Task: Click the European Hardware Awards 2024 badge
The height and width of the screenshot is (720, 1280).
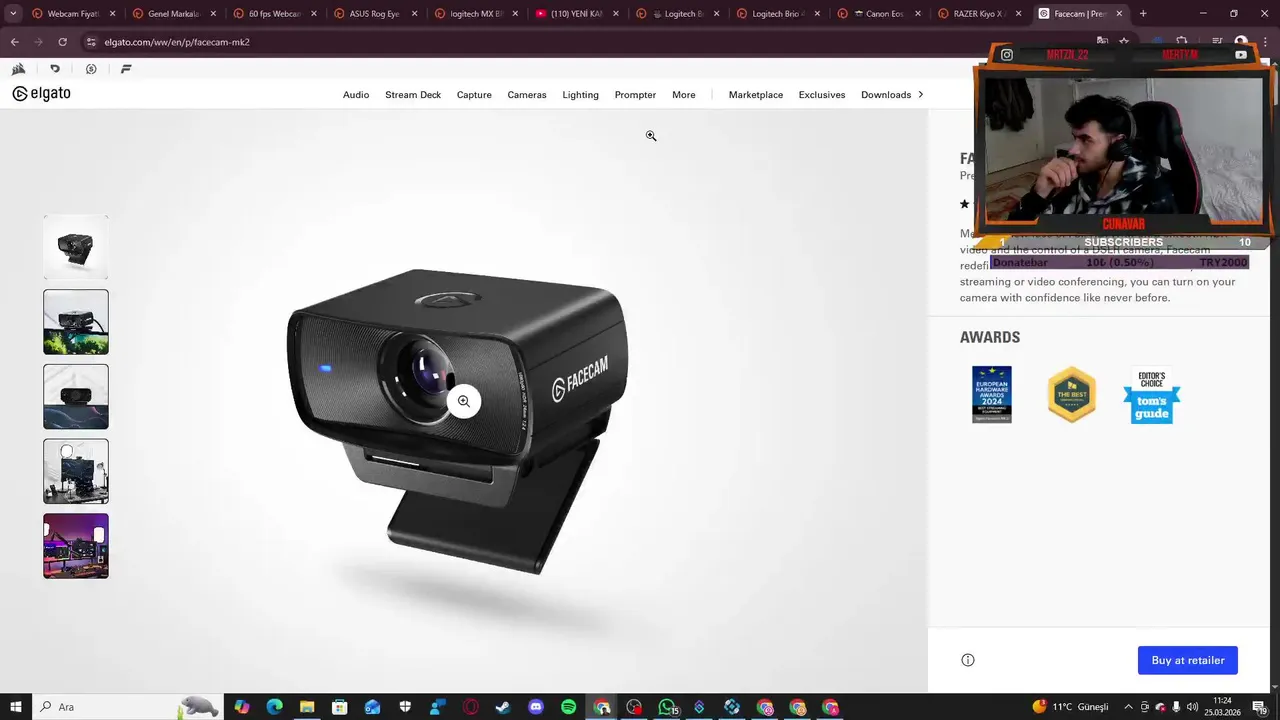Action: click(992, 394)
